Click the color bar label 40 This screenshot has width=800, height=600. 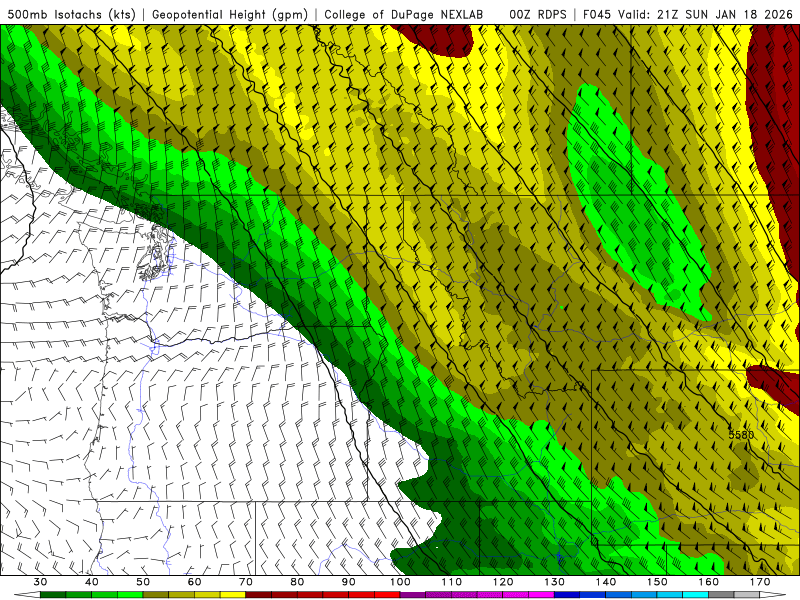92,582
